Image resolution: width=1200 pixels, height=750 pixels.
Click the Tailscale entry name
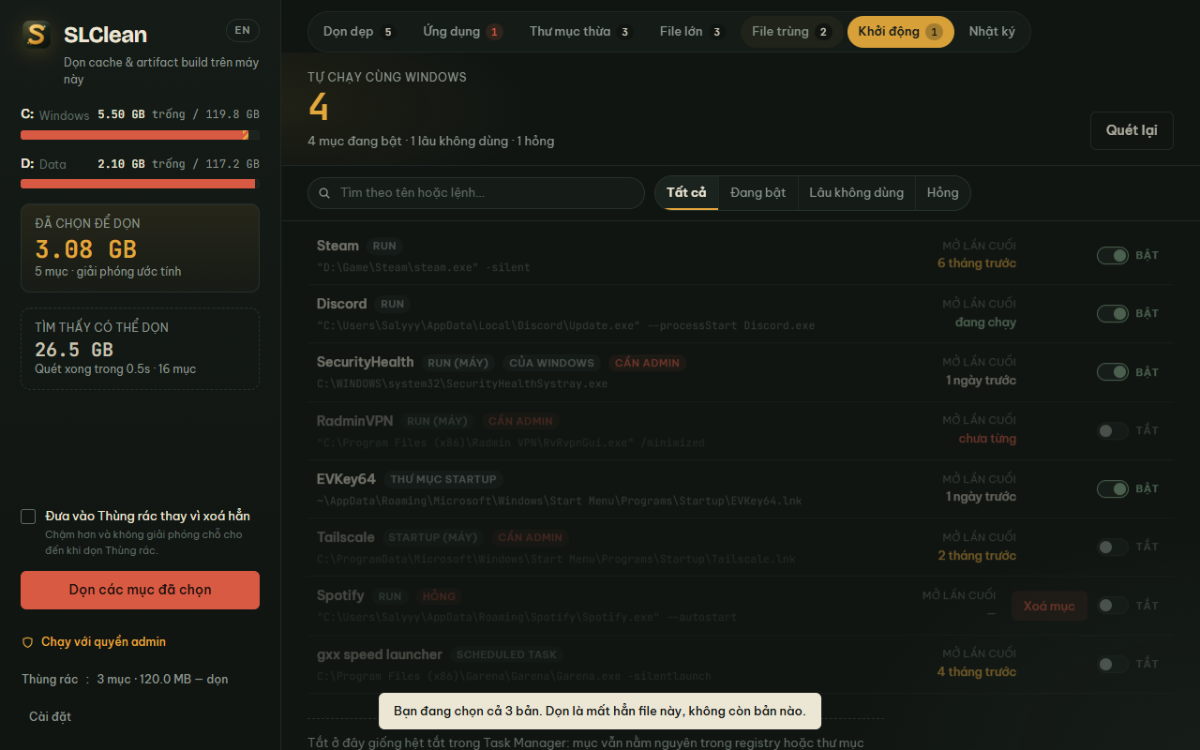click(345, 537)
